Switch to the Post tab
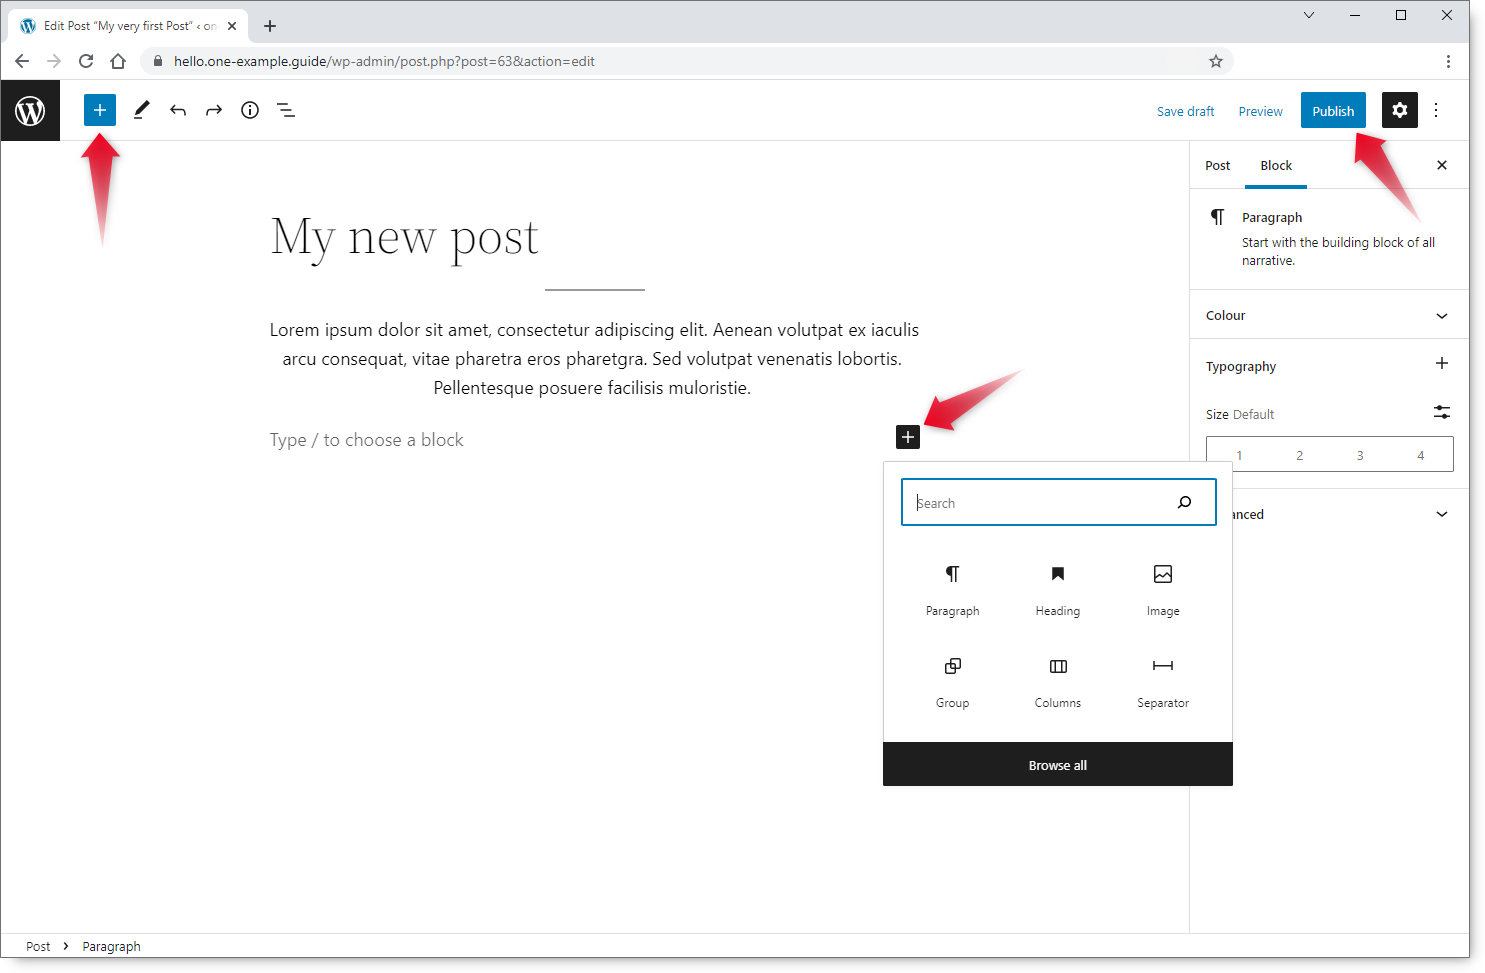The image size is (1485, 973). (x=1217, y=166)
